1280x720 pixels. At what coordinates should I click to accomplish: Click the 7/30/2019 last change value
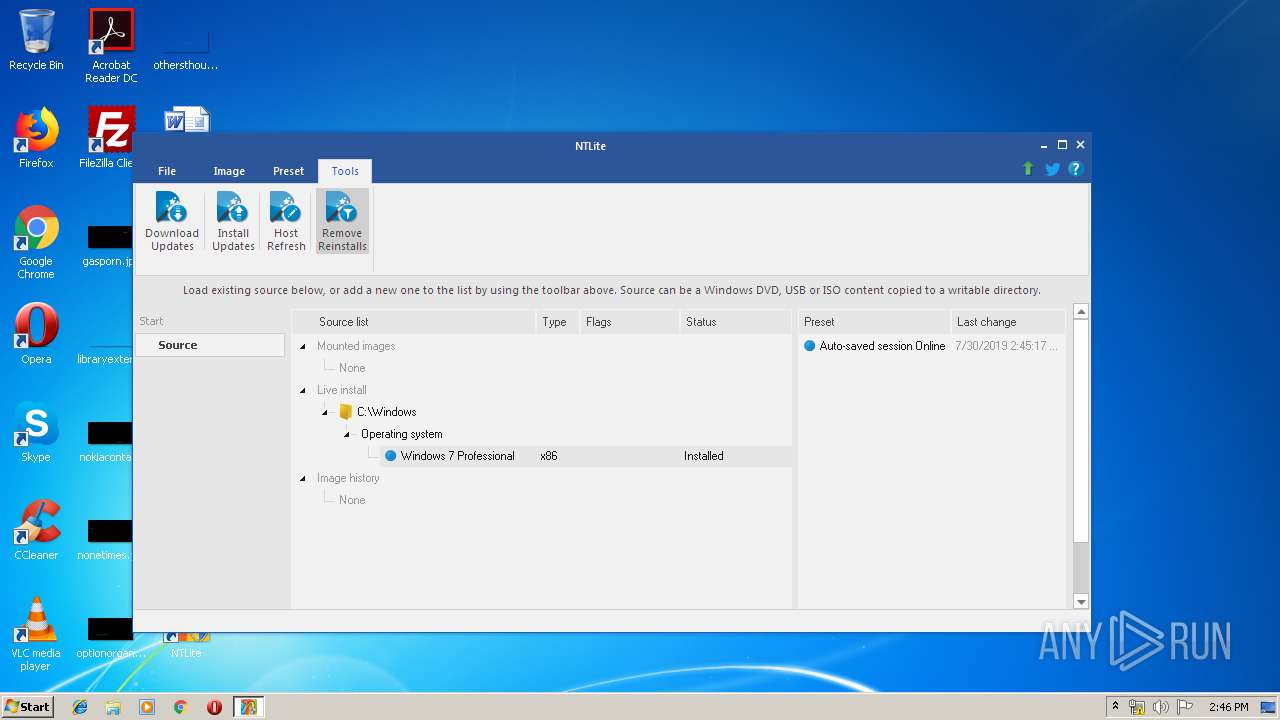coord(1006,346)
